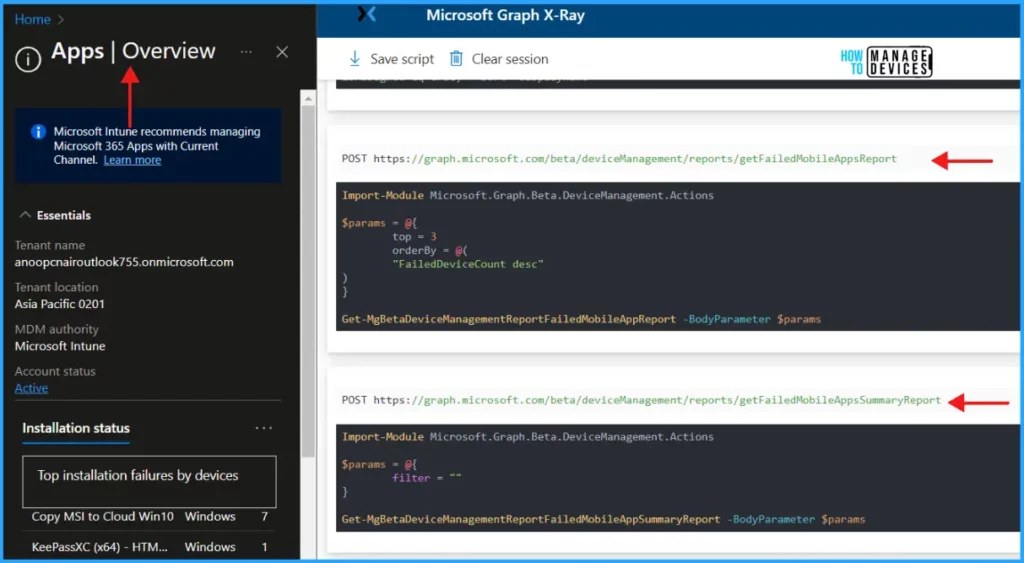Click the Get-MgBetaDeviceManagementReportFailedMobileAppSummaryReport command line

point(603,519)
